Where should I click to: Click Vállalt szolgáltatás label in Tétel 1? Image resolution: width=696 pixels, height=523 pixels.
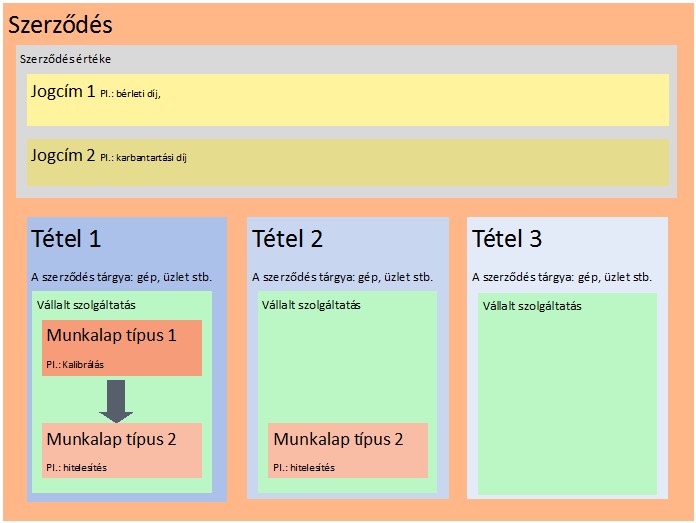pyautogui.click(x=86, y=305)
